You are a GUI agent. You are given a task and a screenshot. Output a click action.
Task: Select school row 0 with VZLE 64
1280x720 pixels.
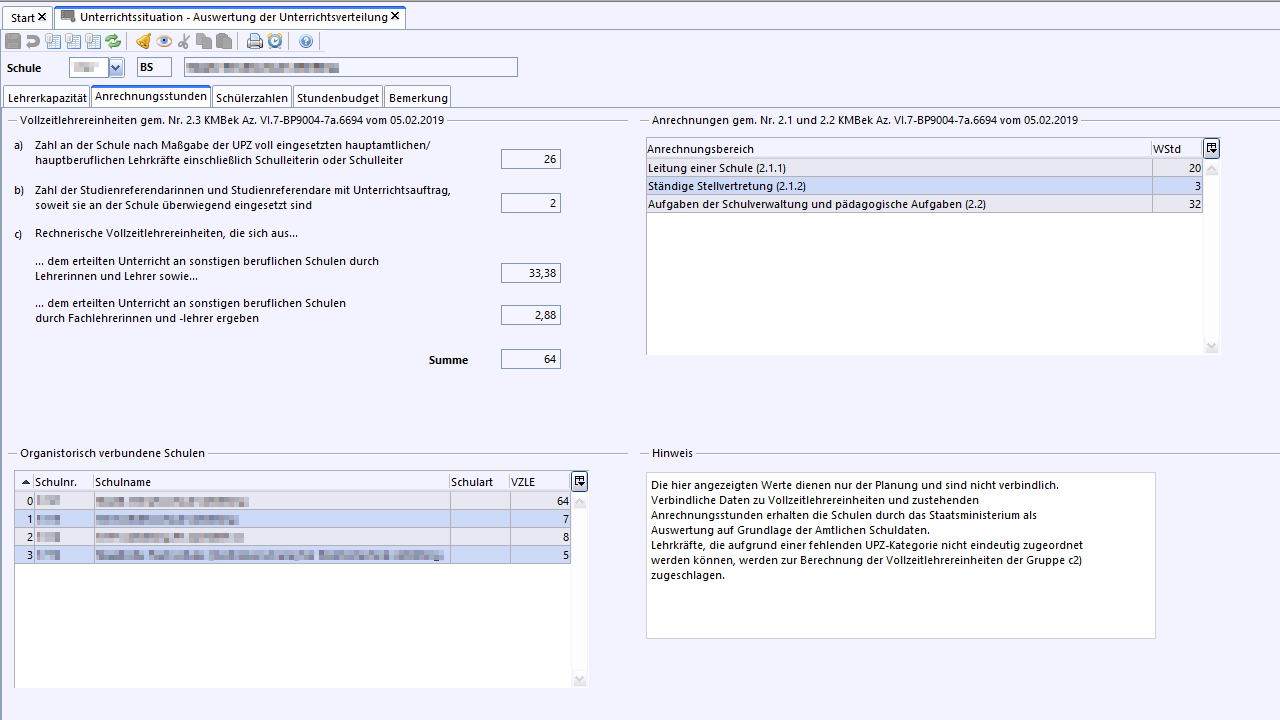293,501
